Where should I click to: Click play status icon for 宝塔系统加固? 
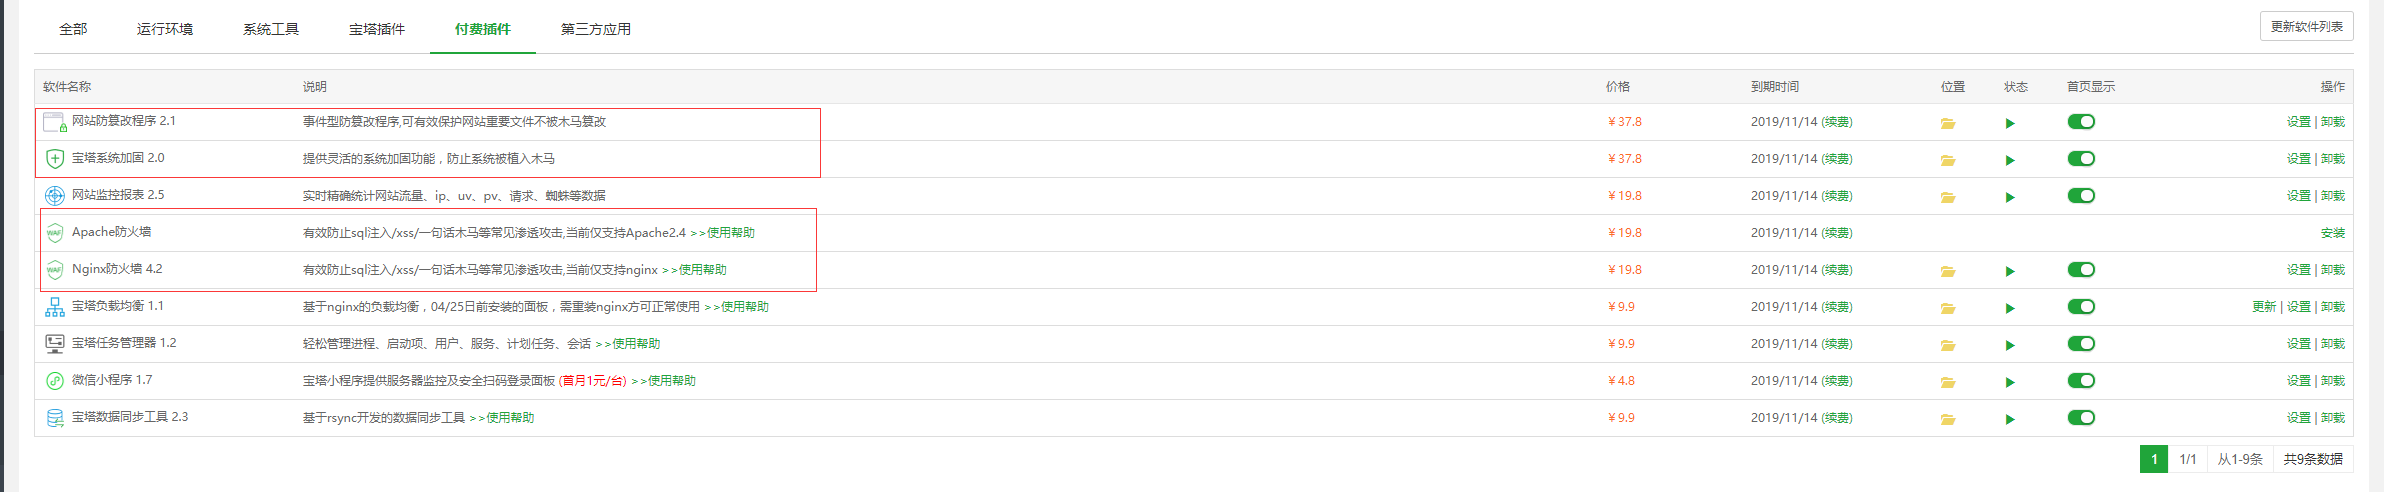[x=2010, y=160]
